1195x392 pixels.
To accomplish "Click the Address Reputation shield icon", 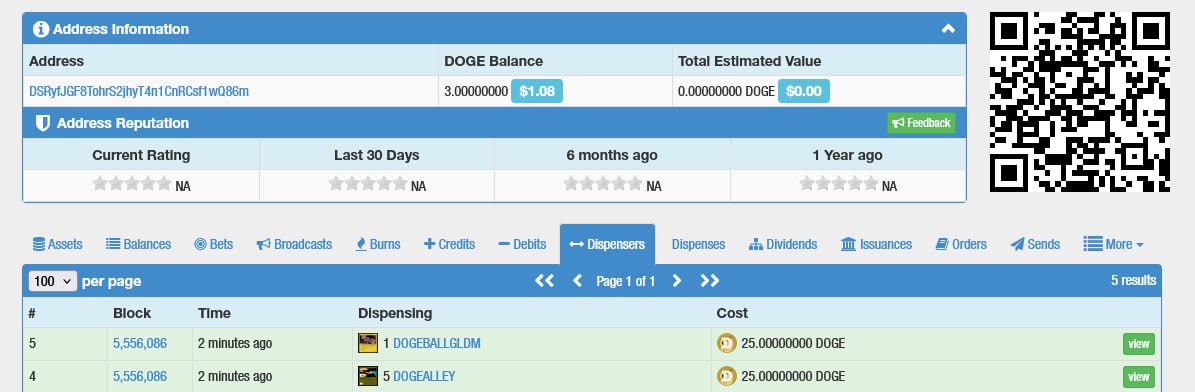I will pos(43,123).
